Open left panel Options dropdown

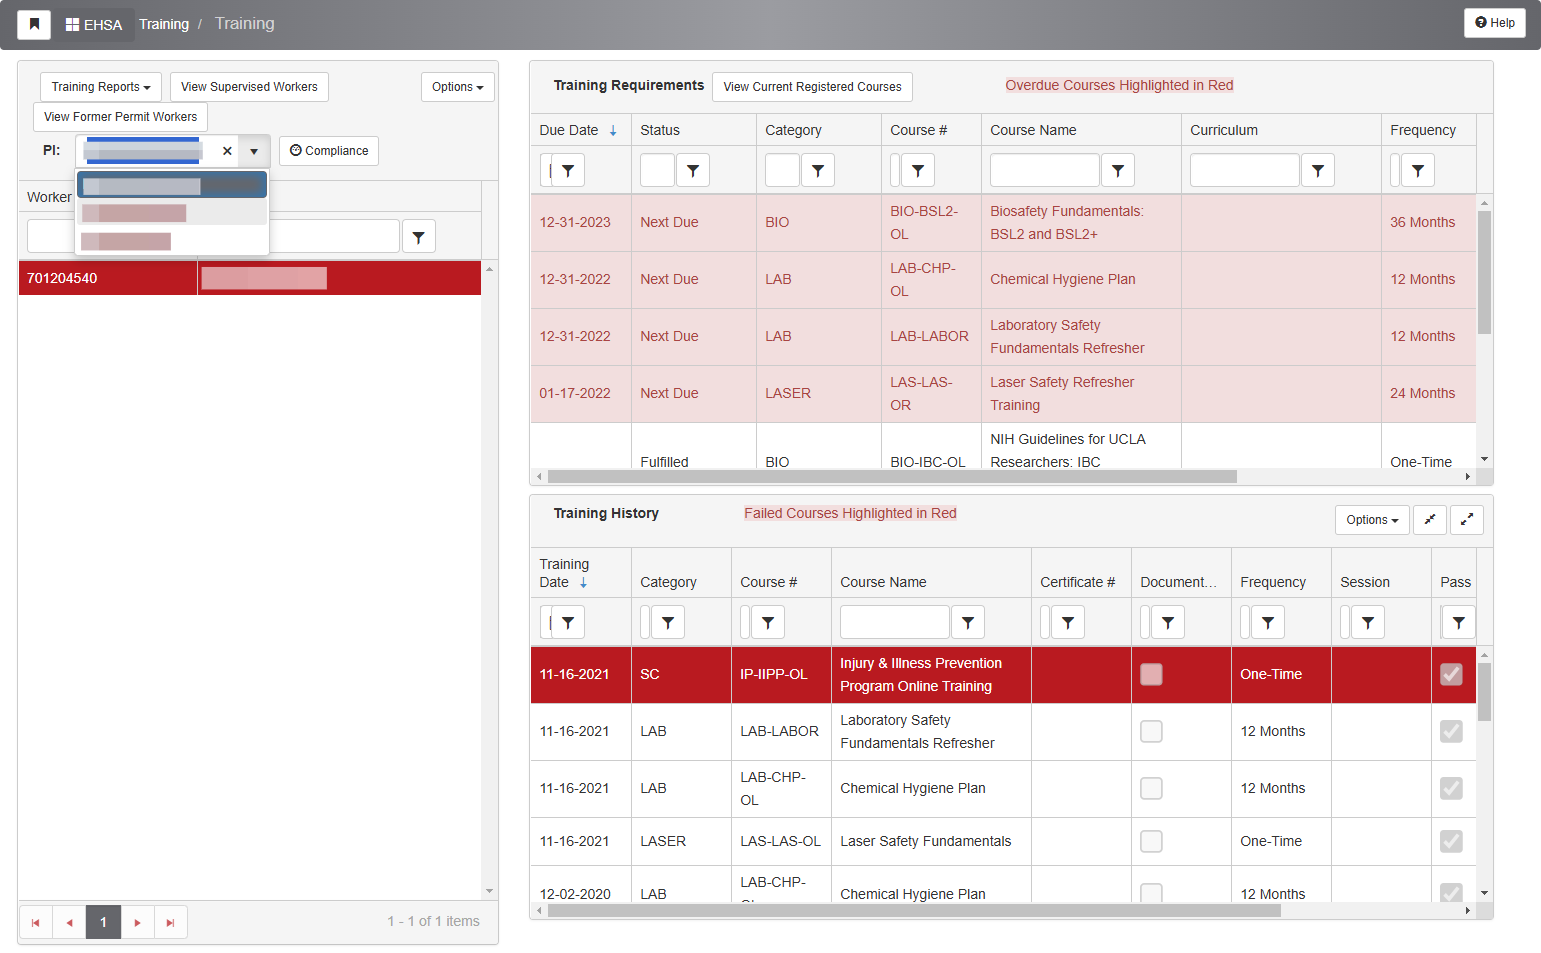click(458, 87)
